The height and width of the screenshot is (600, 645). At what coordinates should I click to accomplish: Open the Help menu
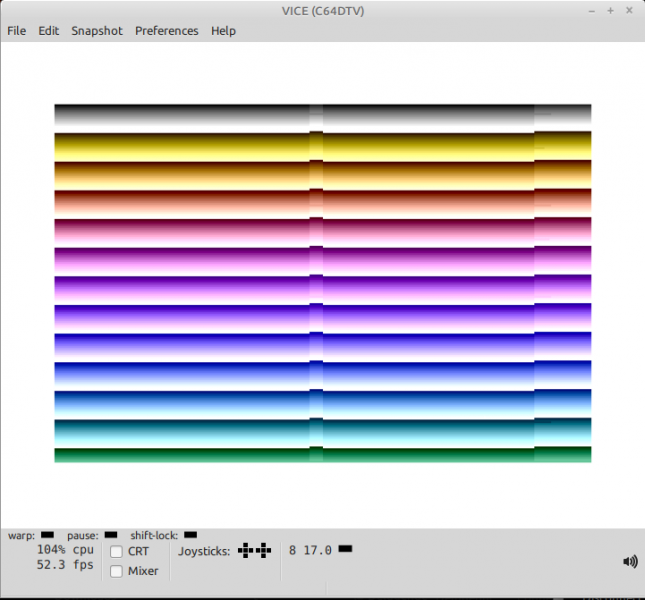coord(224,31)
